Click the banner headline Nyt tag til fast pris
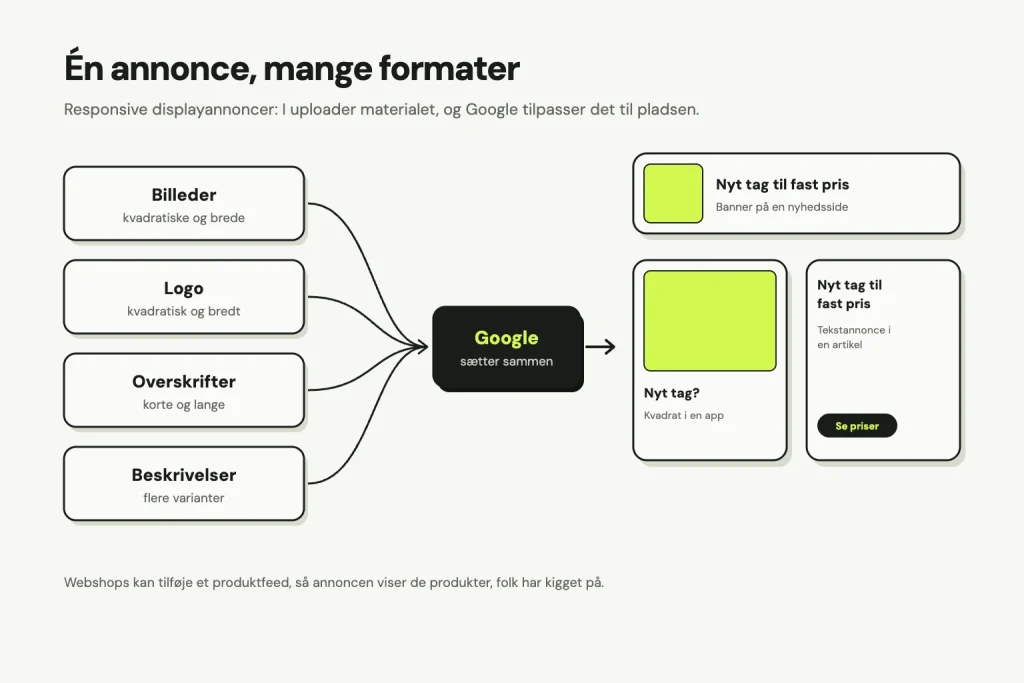Screen dimensions: 1024x683 click(782, 185)
